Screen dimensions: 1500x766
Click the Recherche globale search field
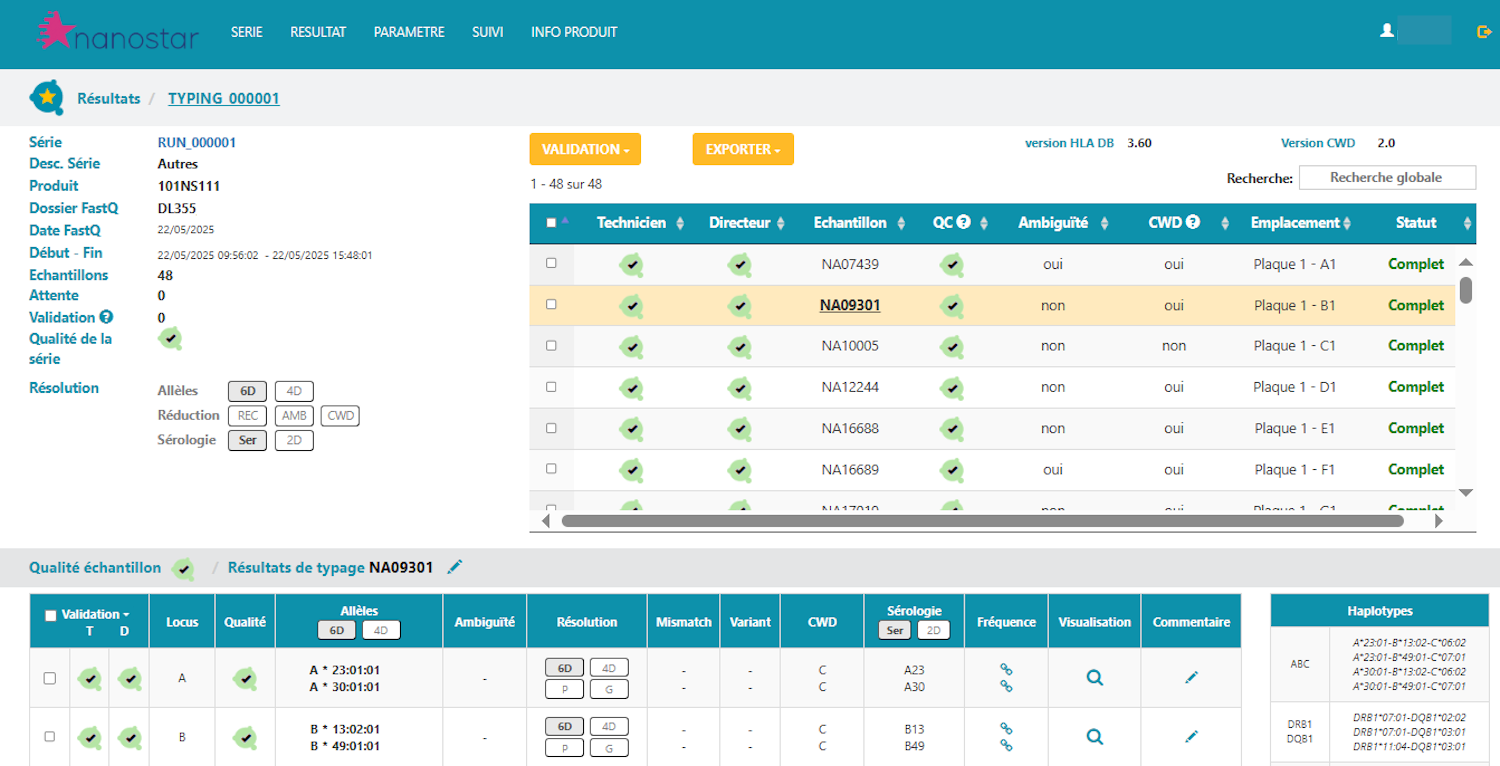pyautogui.click(x=1386, y=178)
